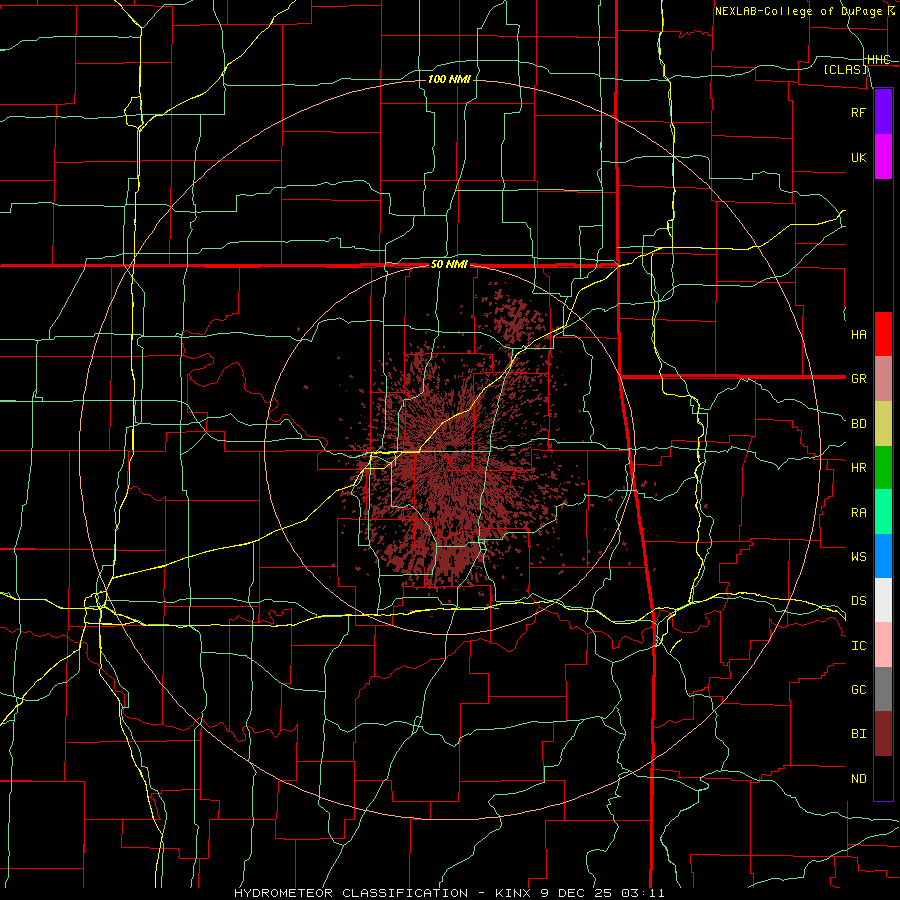Click the NEXLAB-College of DuPage text

tap(799, 11)
